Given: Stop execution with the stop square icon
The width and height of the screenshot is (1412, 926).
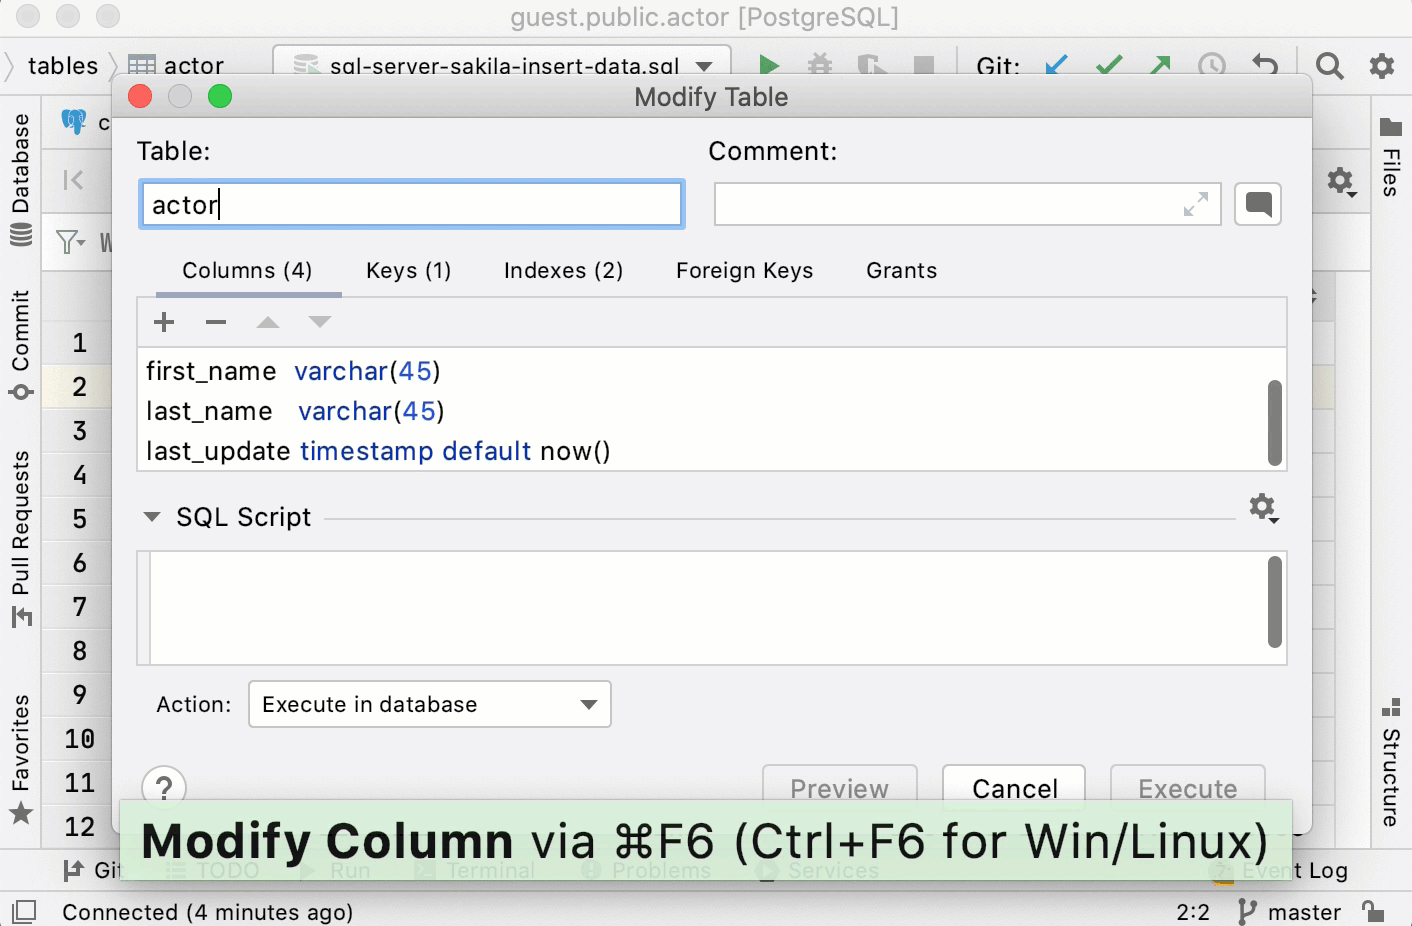Looking at the screenshot, I should (924, 66).
